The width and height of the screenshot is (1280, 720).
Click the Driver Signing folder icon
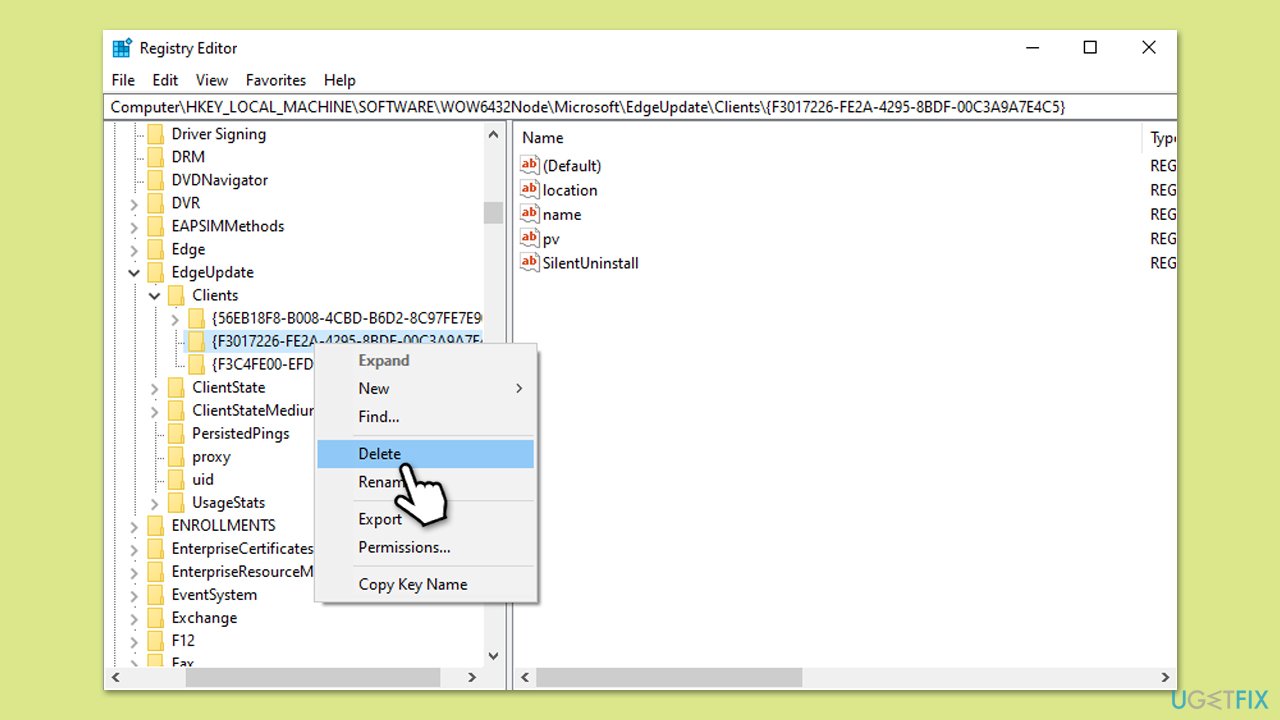(x=155, y=134)
